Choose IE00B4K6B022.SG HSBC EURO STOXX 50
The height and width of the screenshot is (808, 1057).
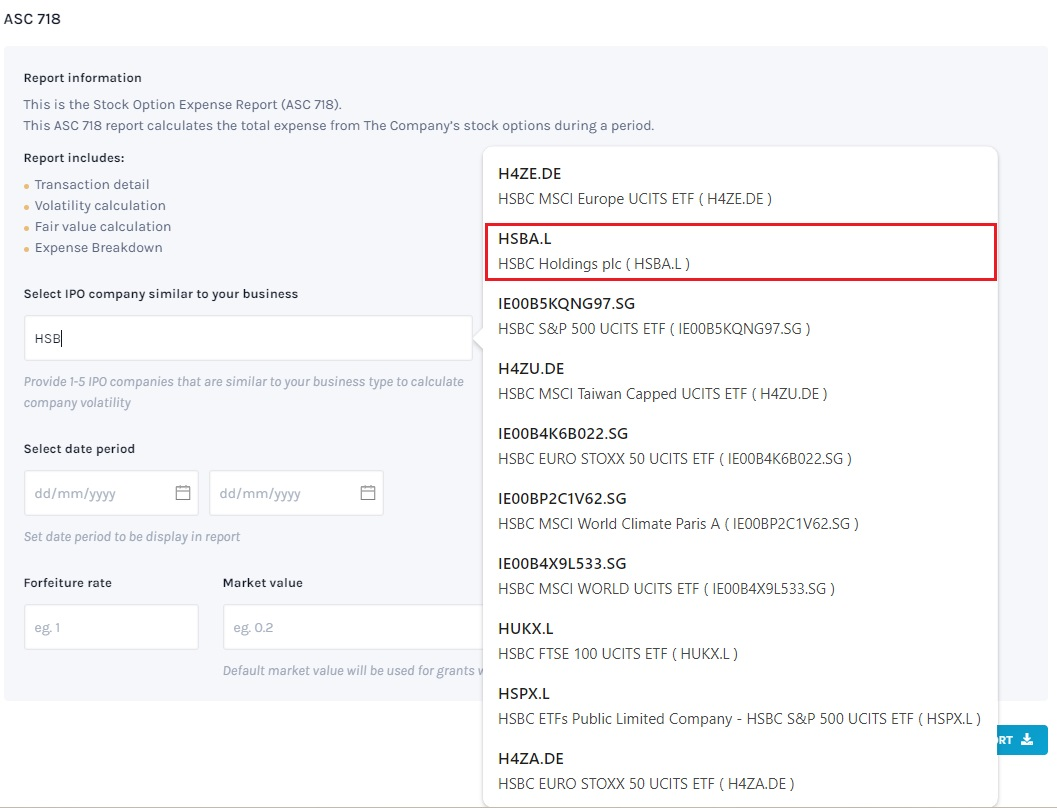(740, 445)
